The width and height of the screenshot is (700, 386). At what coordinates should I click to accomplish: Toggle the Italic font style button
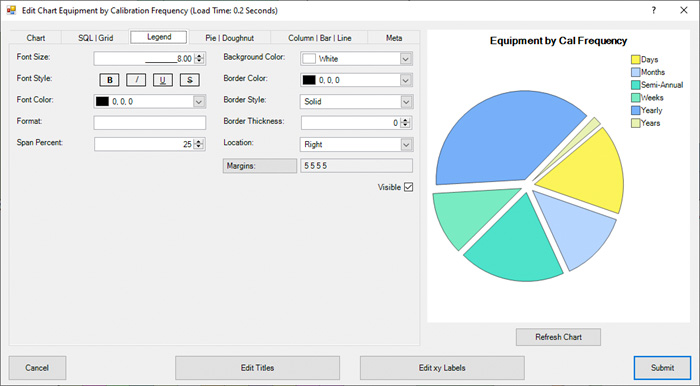(136, 80)
